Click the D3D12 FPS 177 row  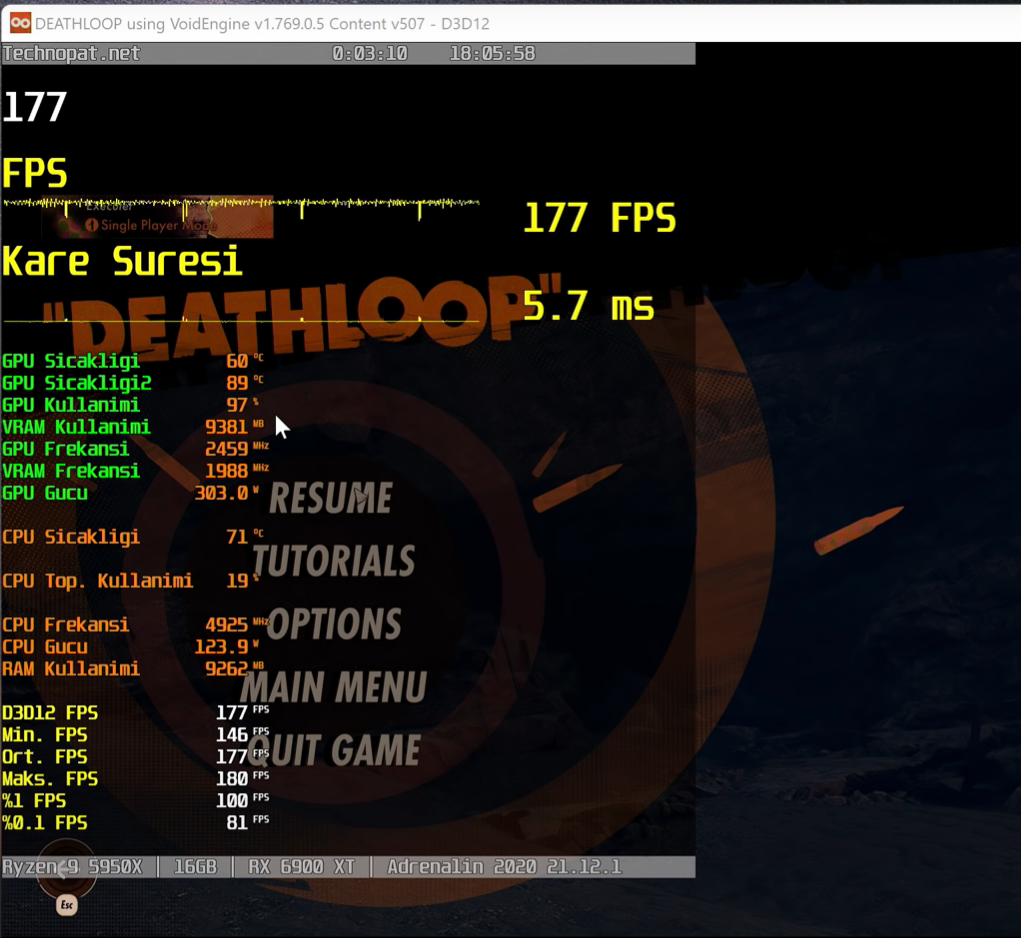tap(135, 713)
